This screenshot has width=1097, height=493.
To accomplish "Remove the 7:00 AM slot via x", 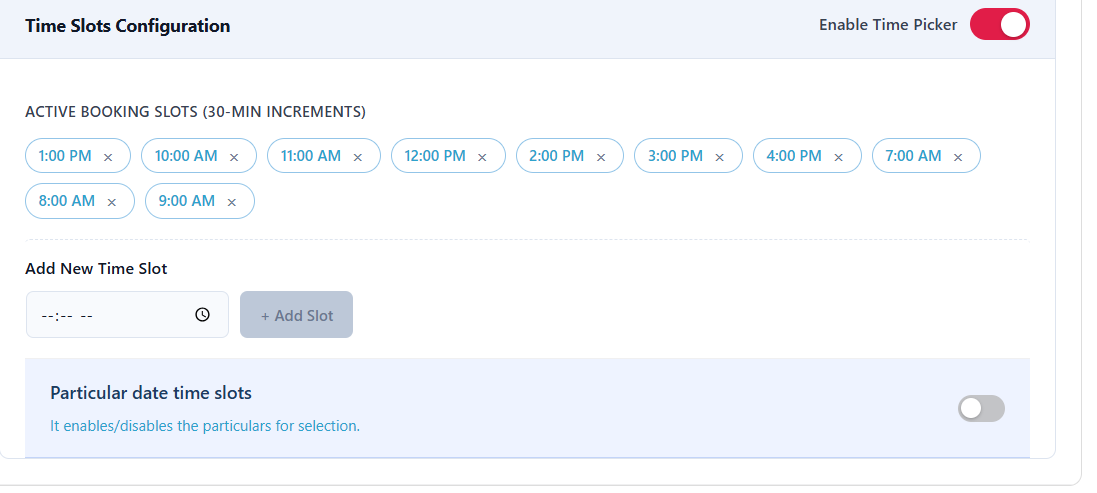I will click(958, 157).
